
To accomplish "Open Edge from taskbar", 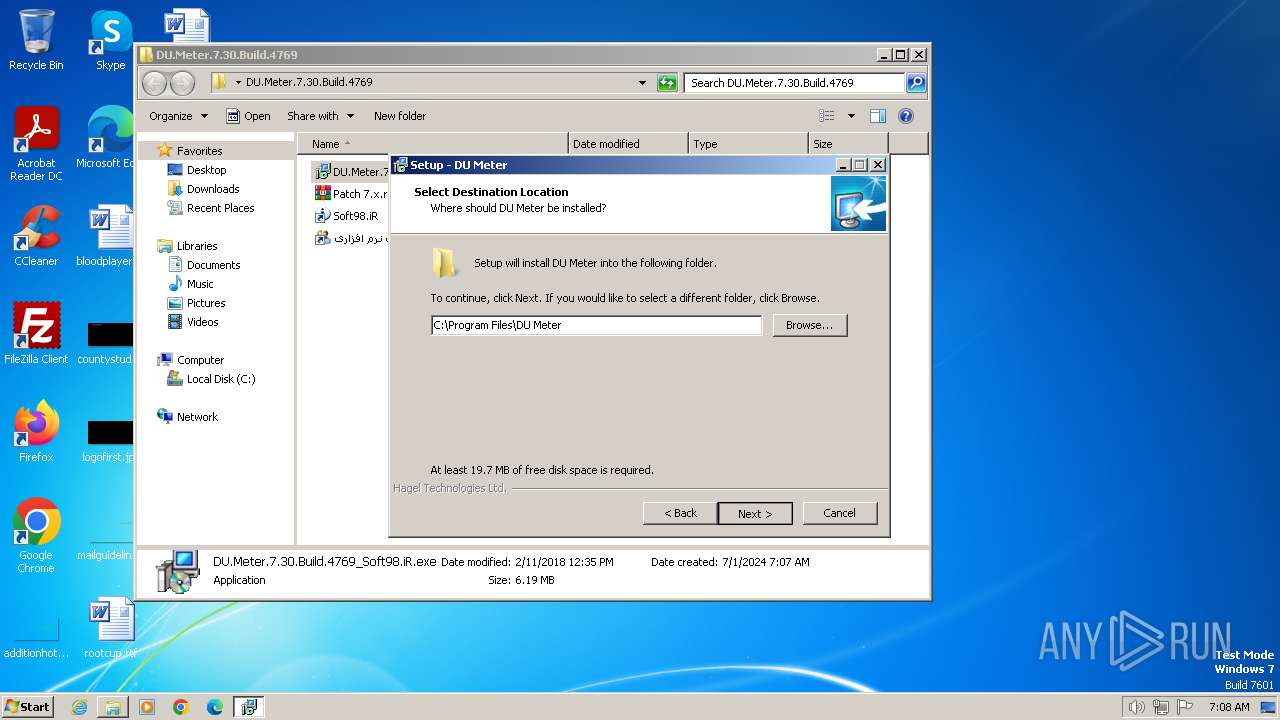I will tap(214, 707).
